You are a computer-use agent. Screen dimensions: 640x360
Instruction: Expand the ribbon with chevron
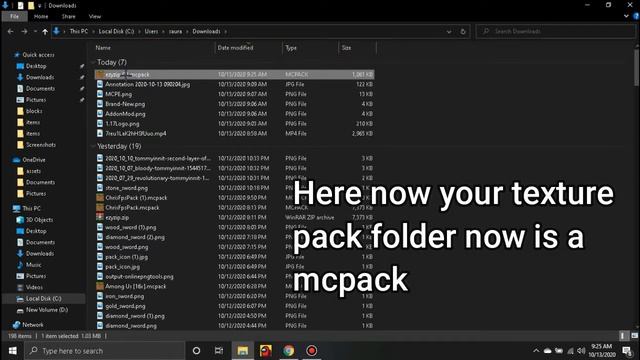(x=626, y=16)
